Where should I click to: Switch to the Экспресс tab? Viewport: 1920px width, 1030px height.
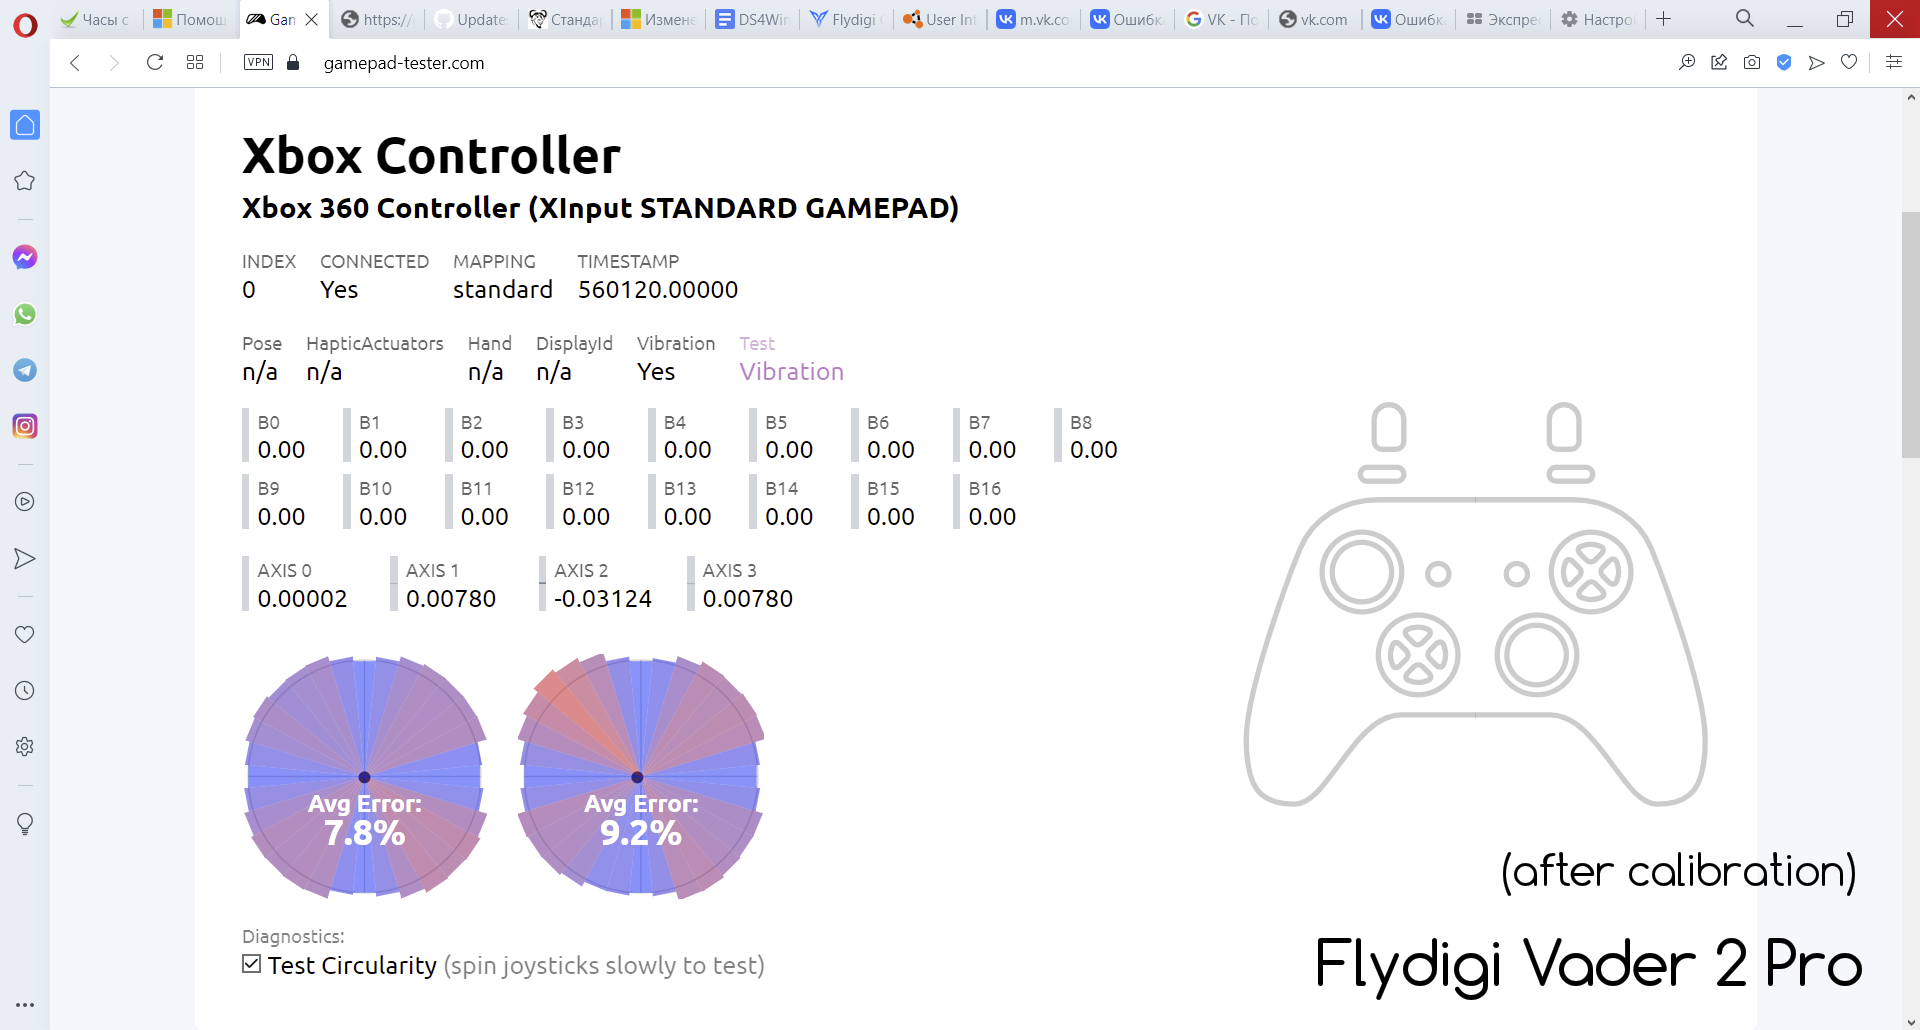point(1503,19)
